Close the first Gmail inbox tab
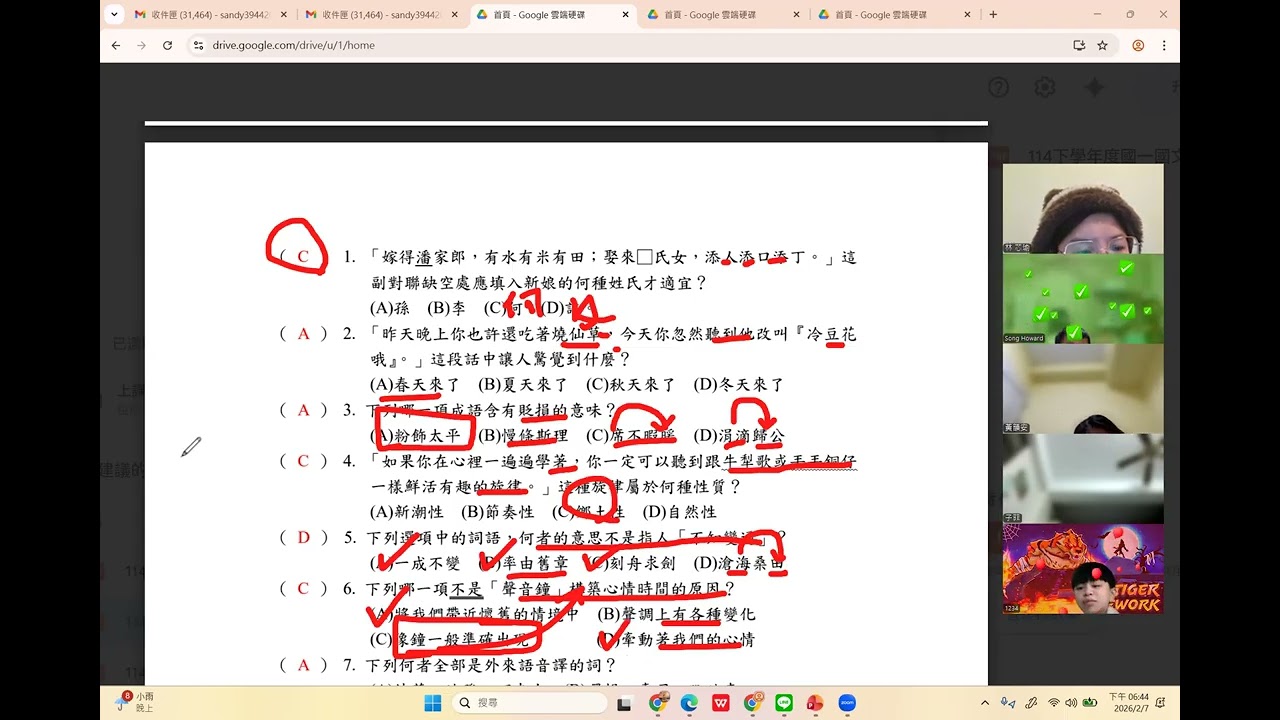1280x720 pixels. (x=284, y=15)
